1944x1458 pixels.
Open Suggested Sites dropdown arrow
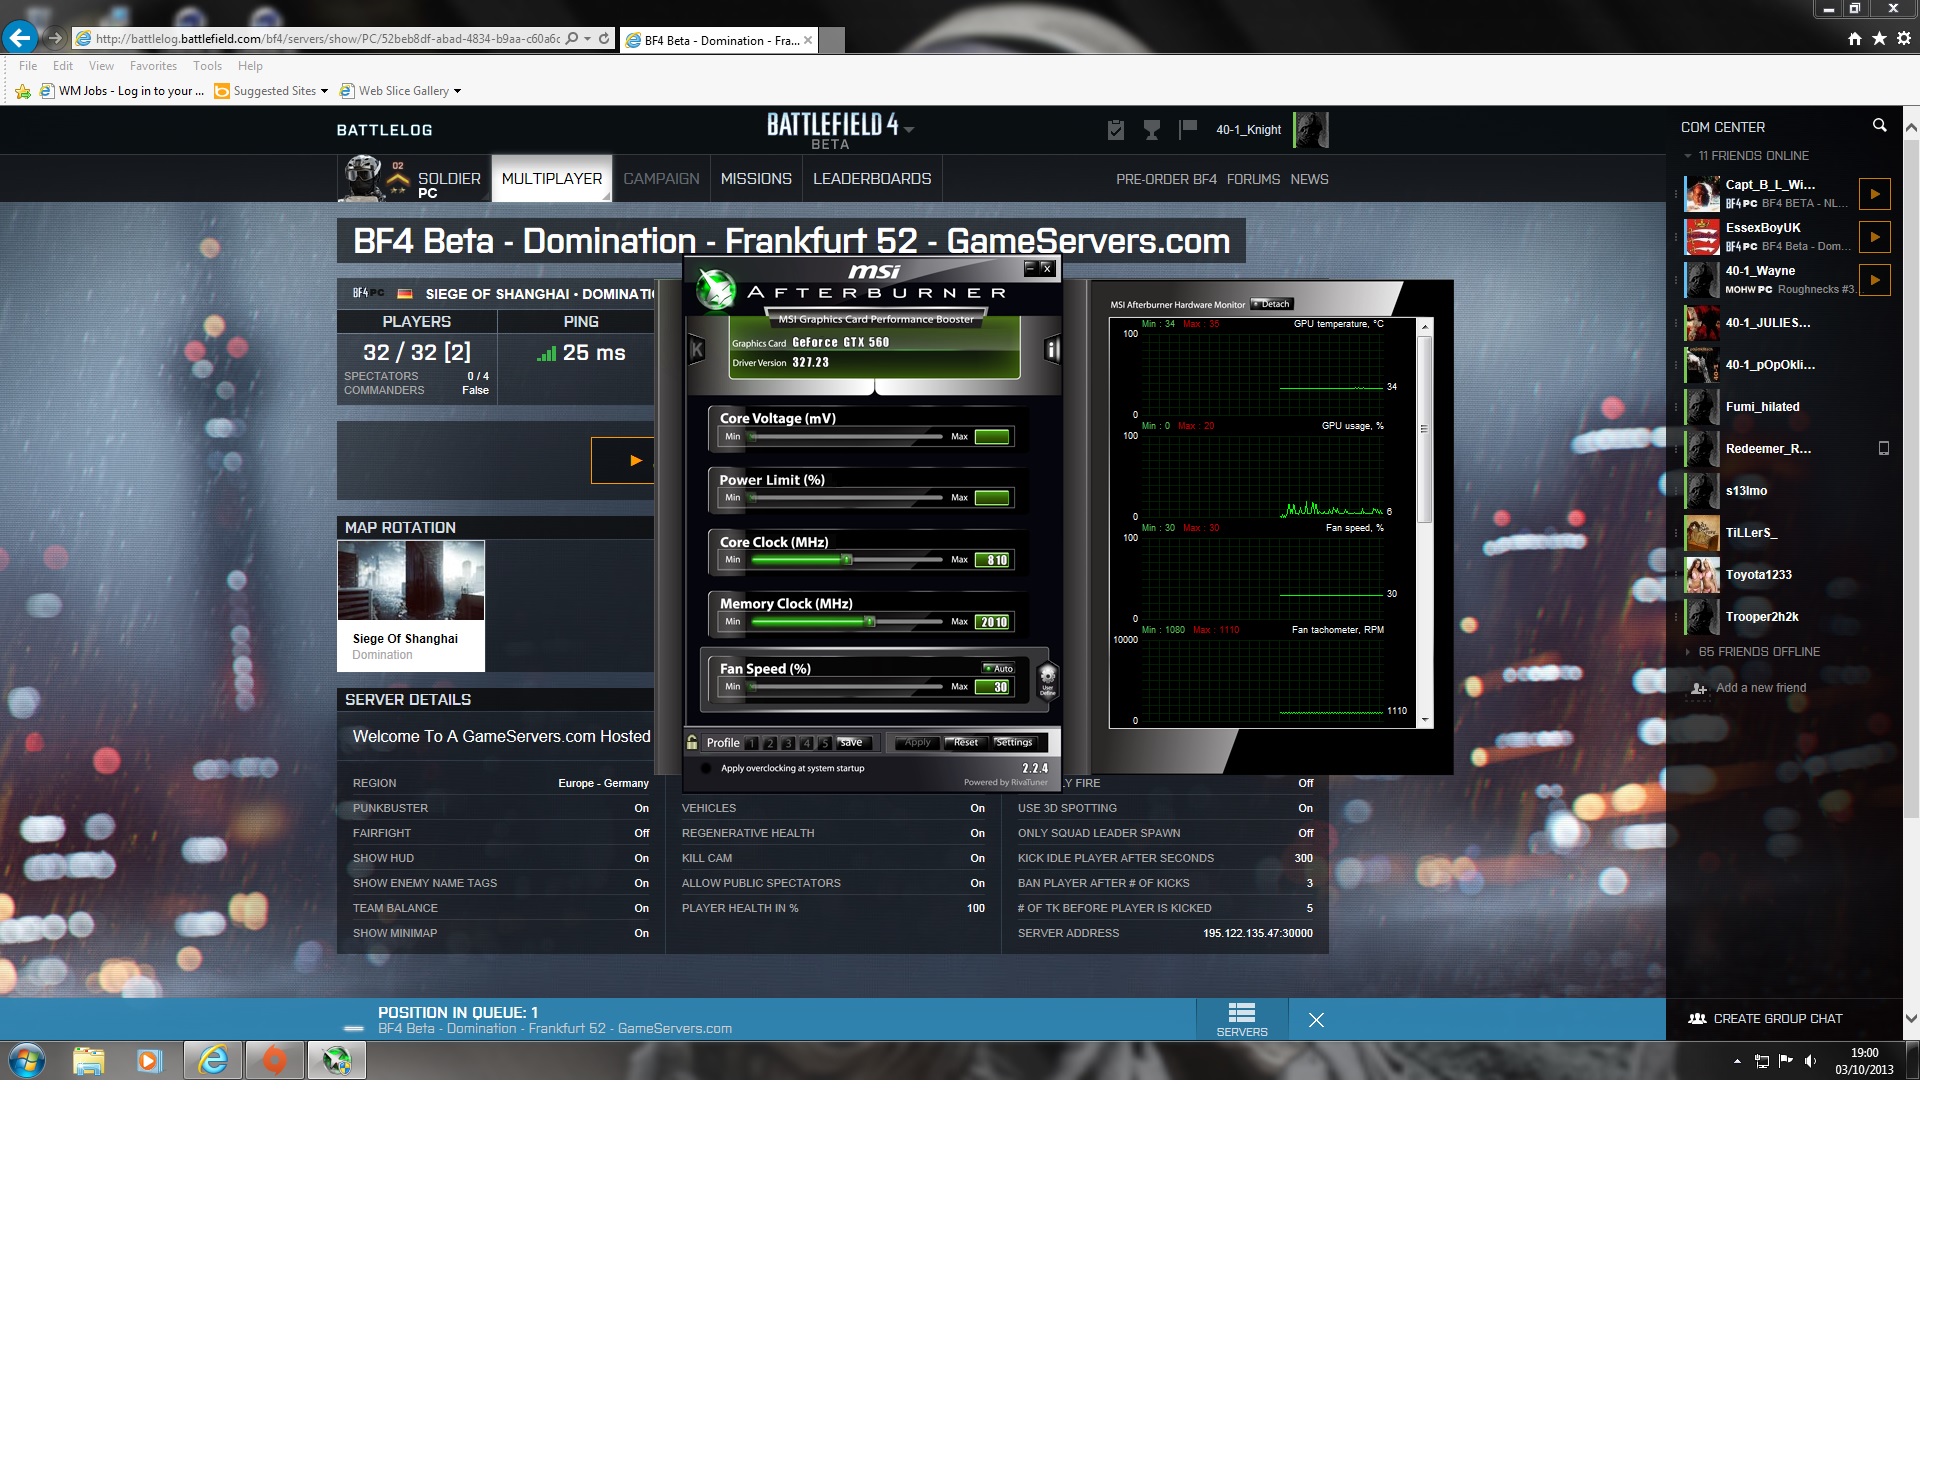[324, 91]
